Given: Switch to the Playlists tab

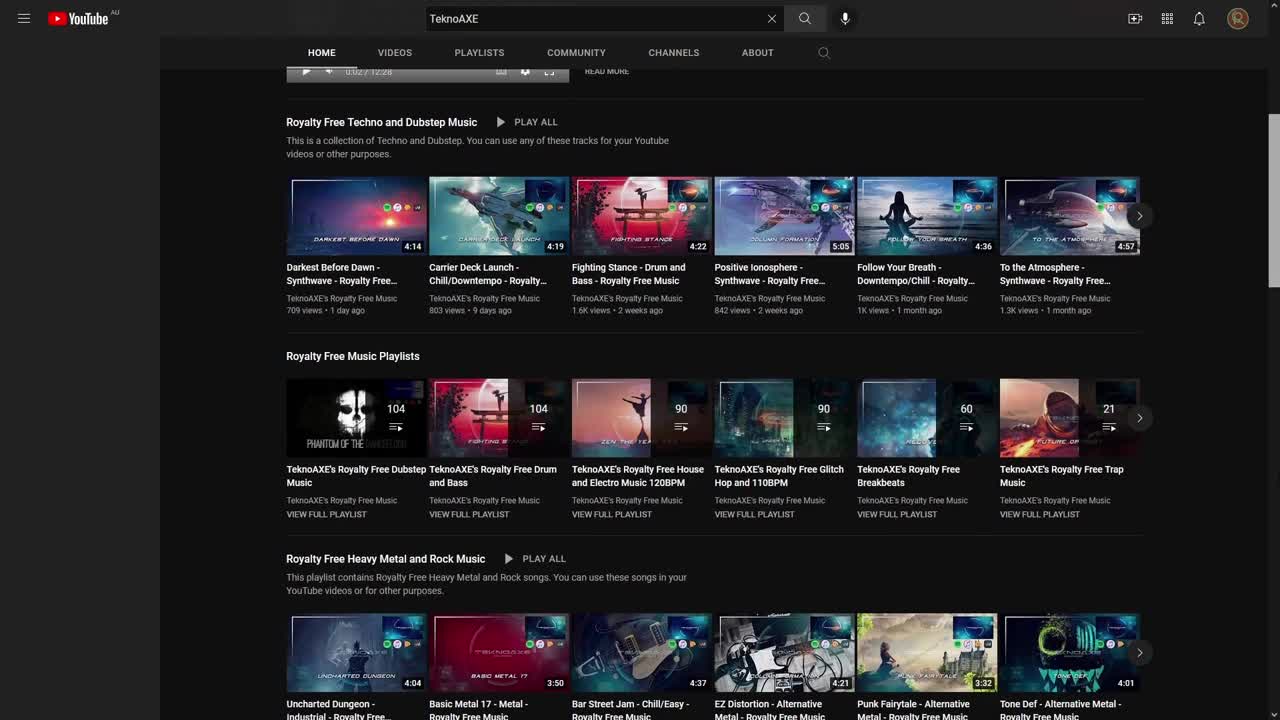Looking at the screenshot, I should coord(479,53).
